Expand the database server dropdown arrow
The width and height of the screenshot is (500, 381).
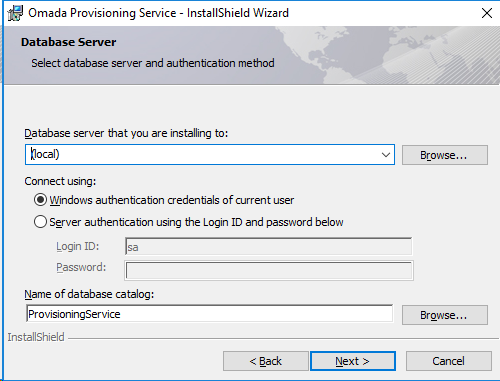pos(386,155)
